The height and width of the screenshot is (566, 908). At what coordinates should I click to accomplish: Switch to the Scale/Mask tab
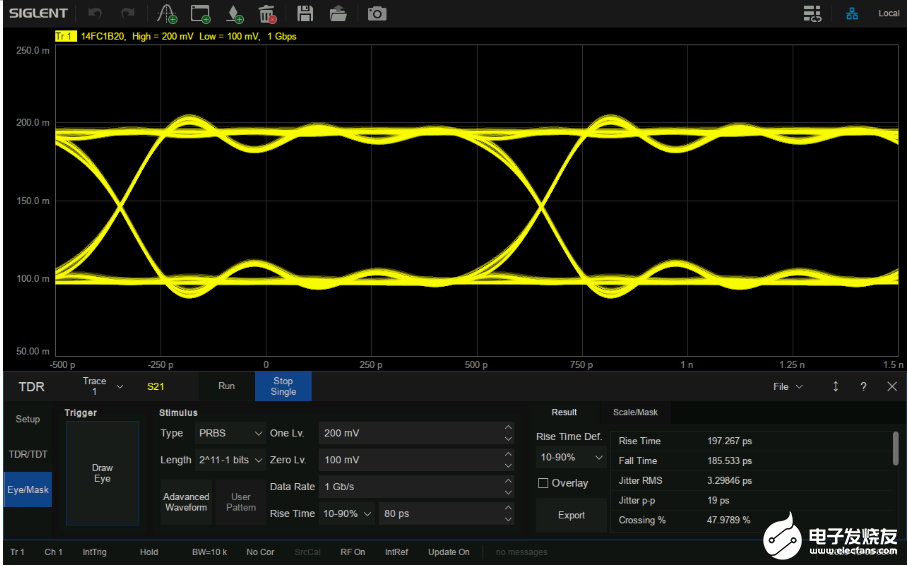point(635,412)
